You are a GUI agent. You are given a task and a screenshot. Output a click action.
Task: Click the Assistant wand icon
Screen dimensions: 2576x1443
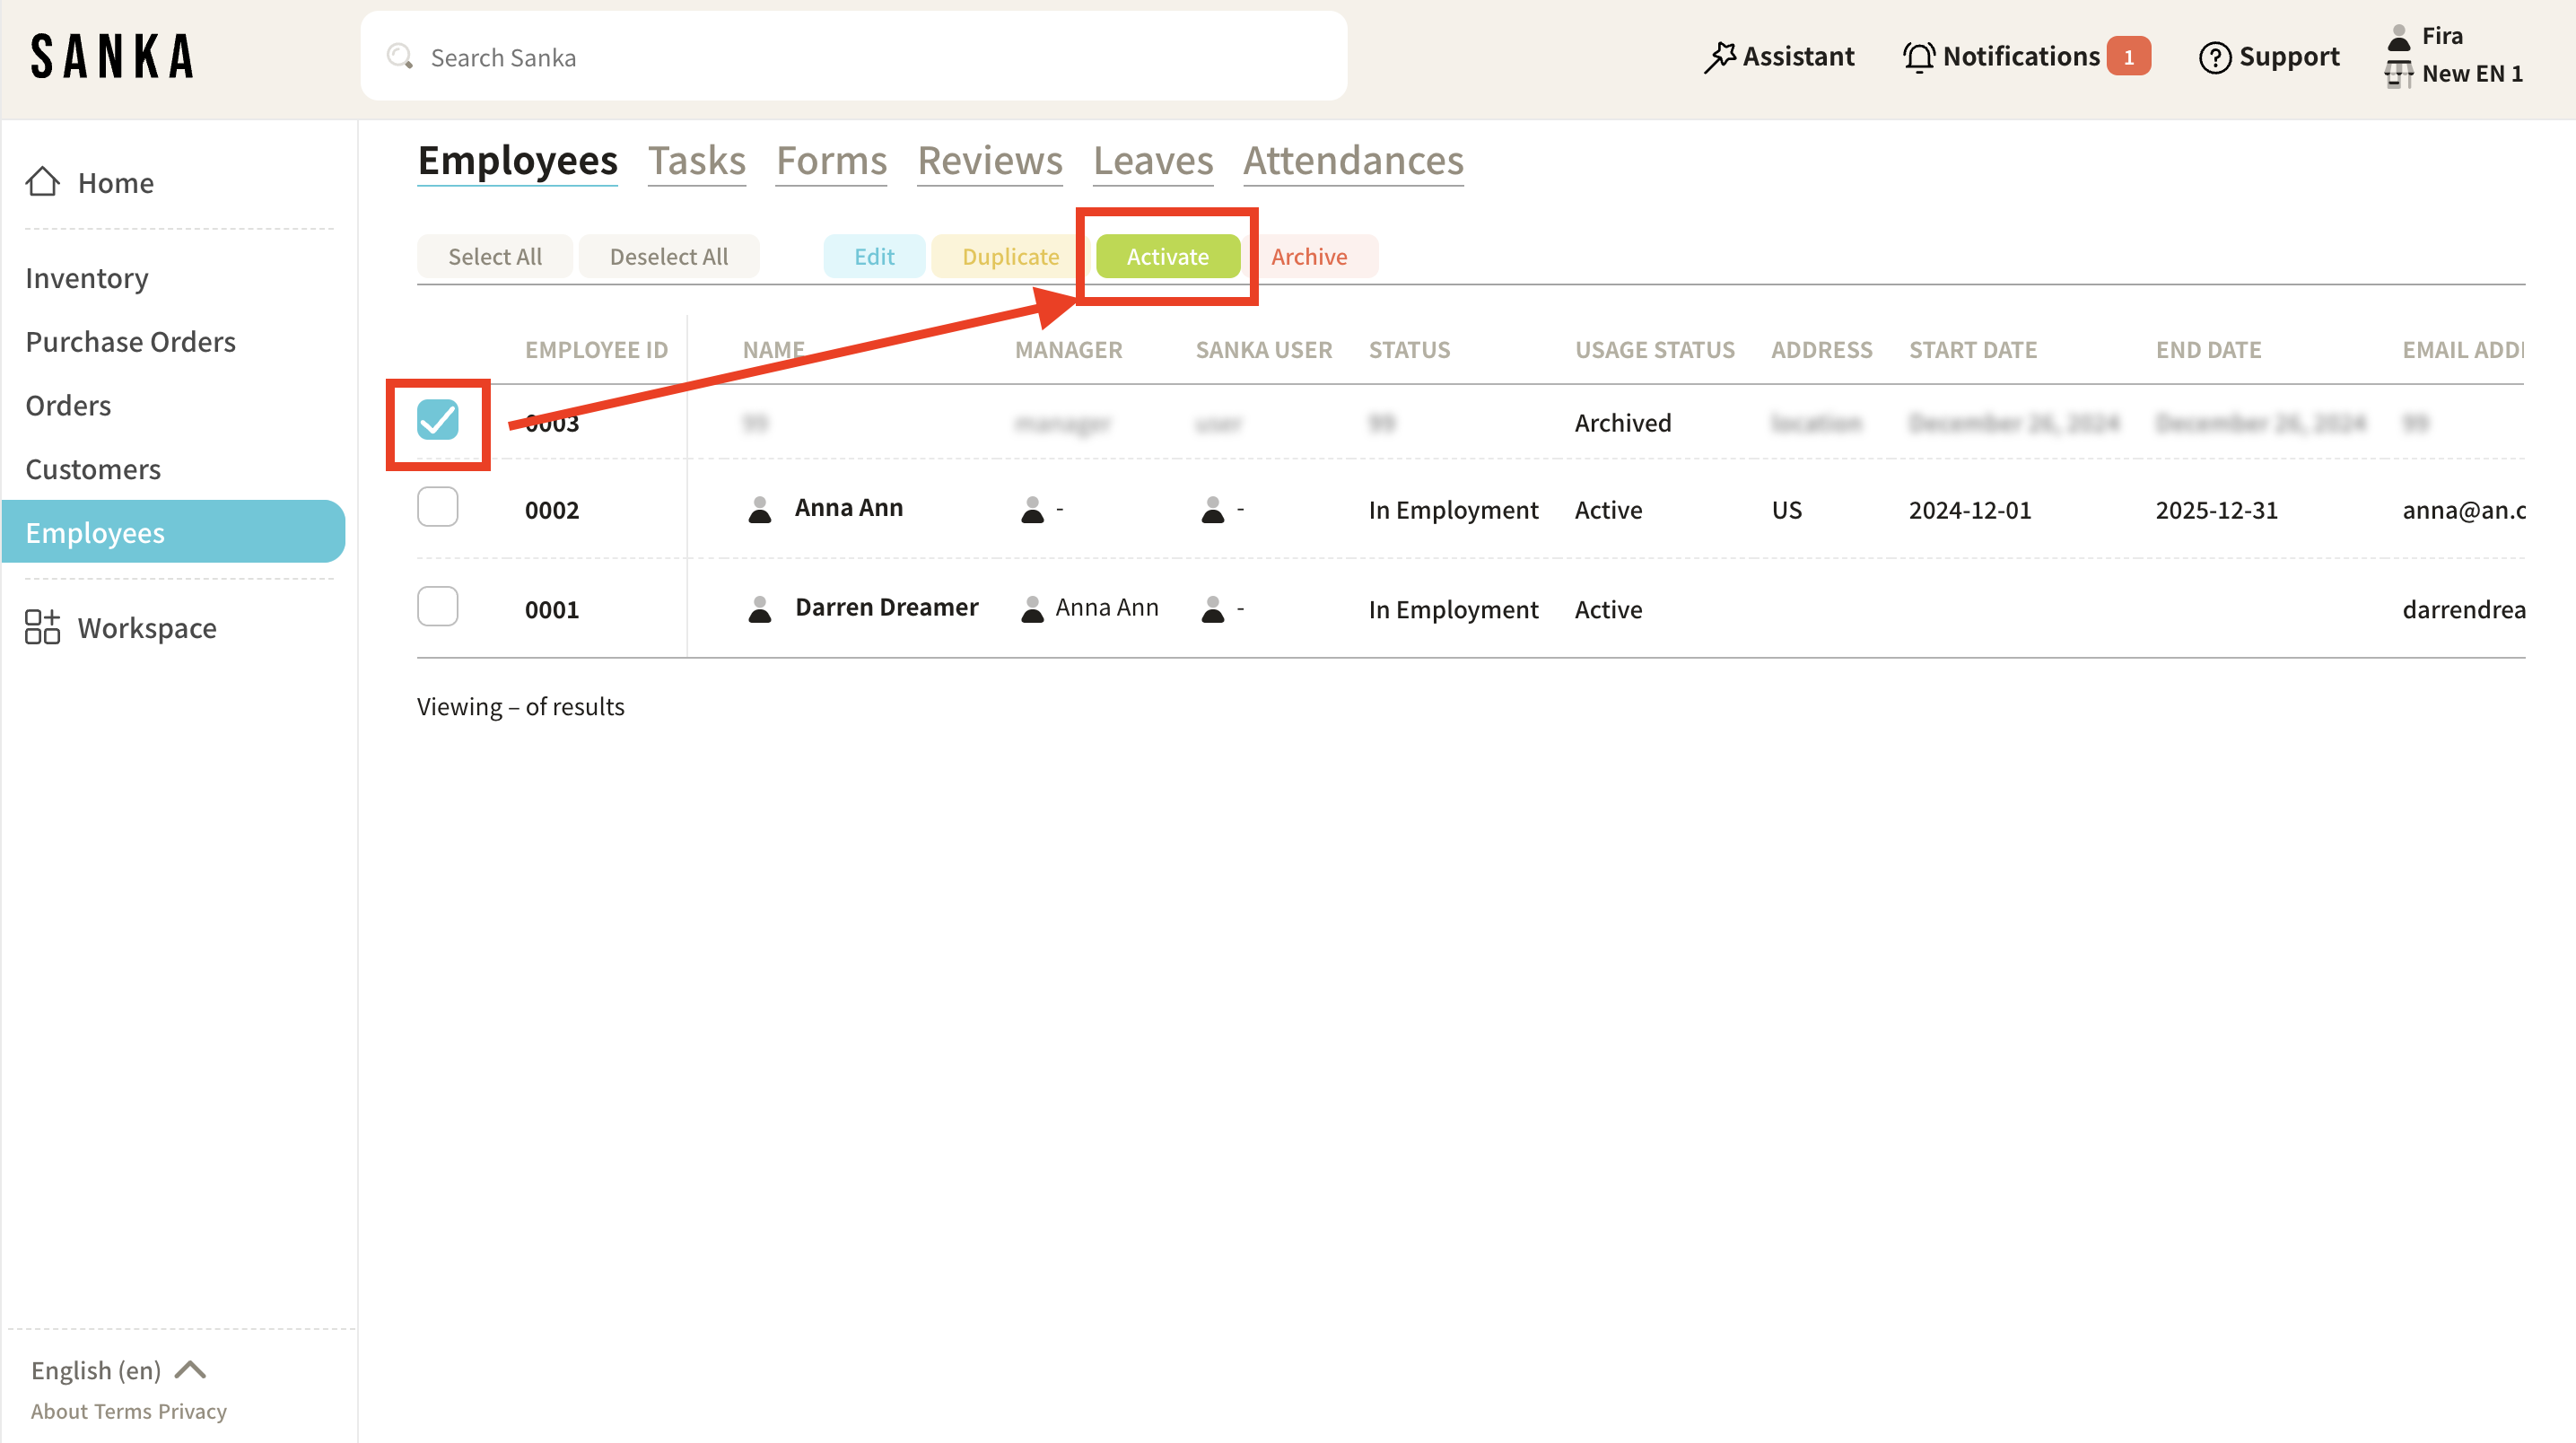1719,57
